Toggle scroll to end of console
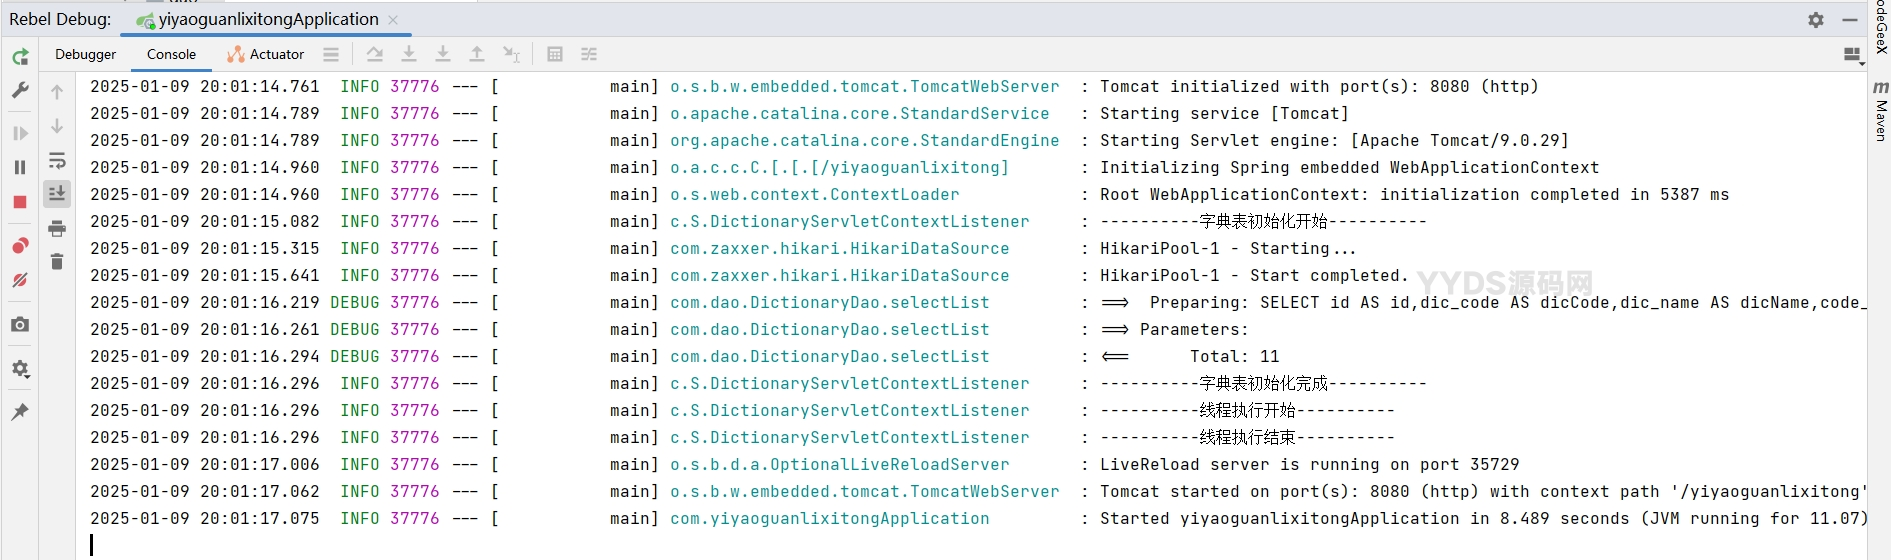The height and width of the screenshot is (560, 1891). click(x=57, y=194)
